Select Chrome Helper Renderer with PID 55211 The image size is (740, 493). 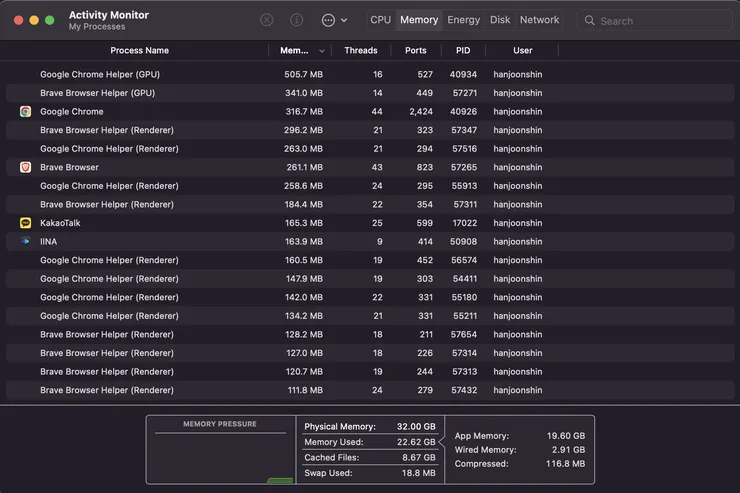370,316
